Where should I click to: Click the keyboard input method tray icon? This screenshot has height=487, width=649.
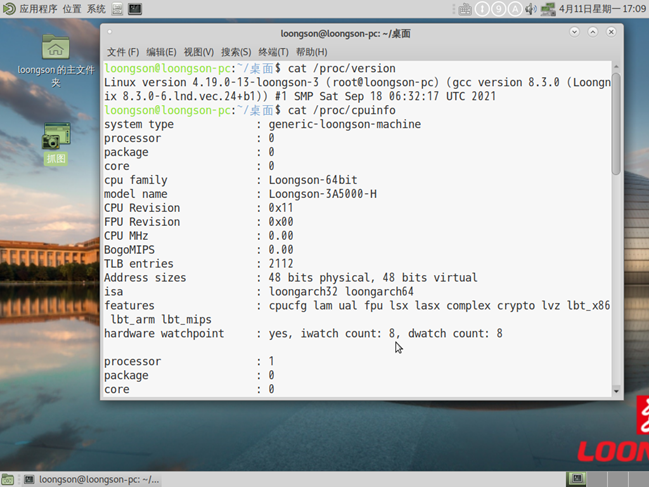pos(465,9)
